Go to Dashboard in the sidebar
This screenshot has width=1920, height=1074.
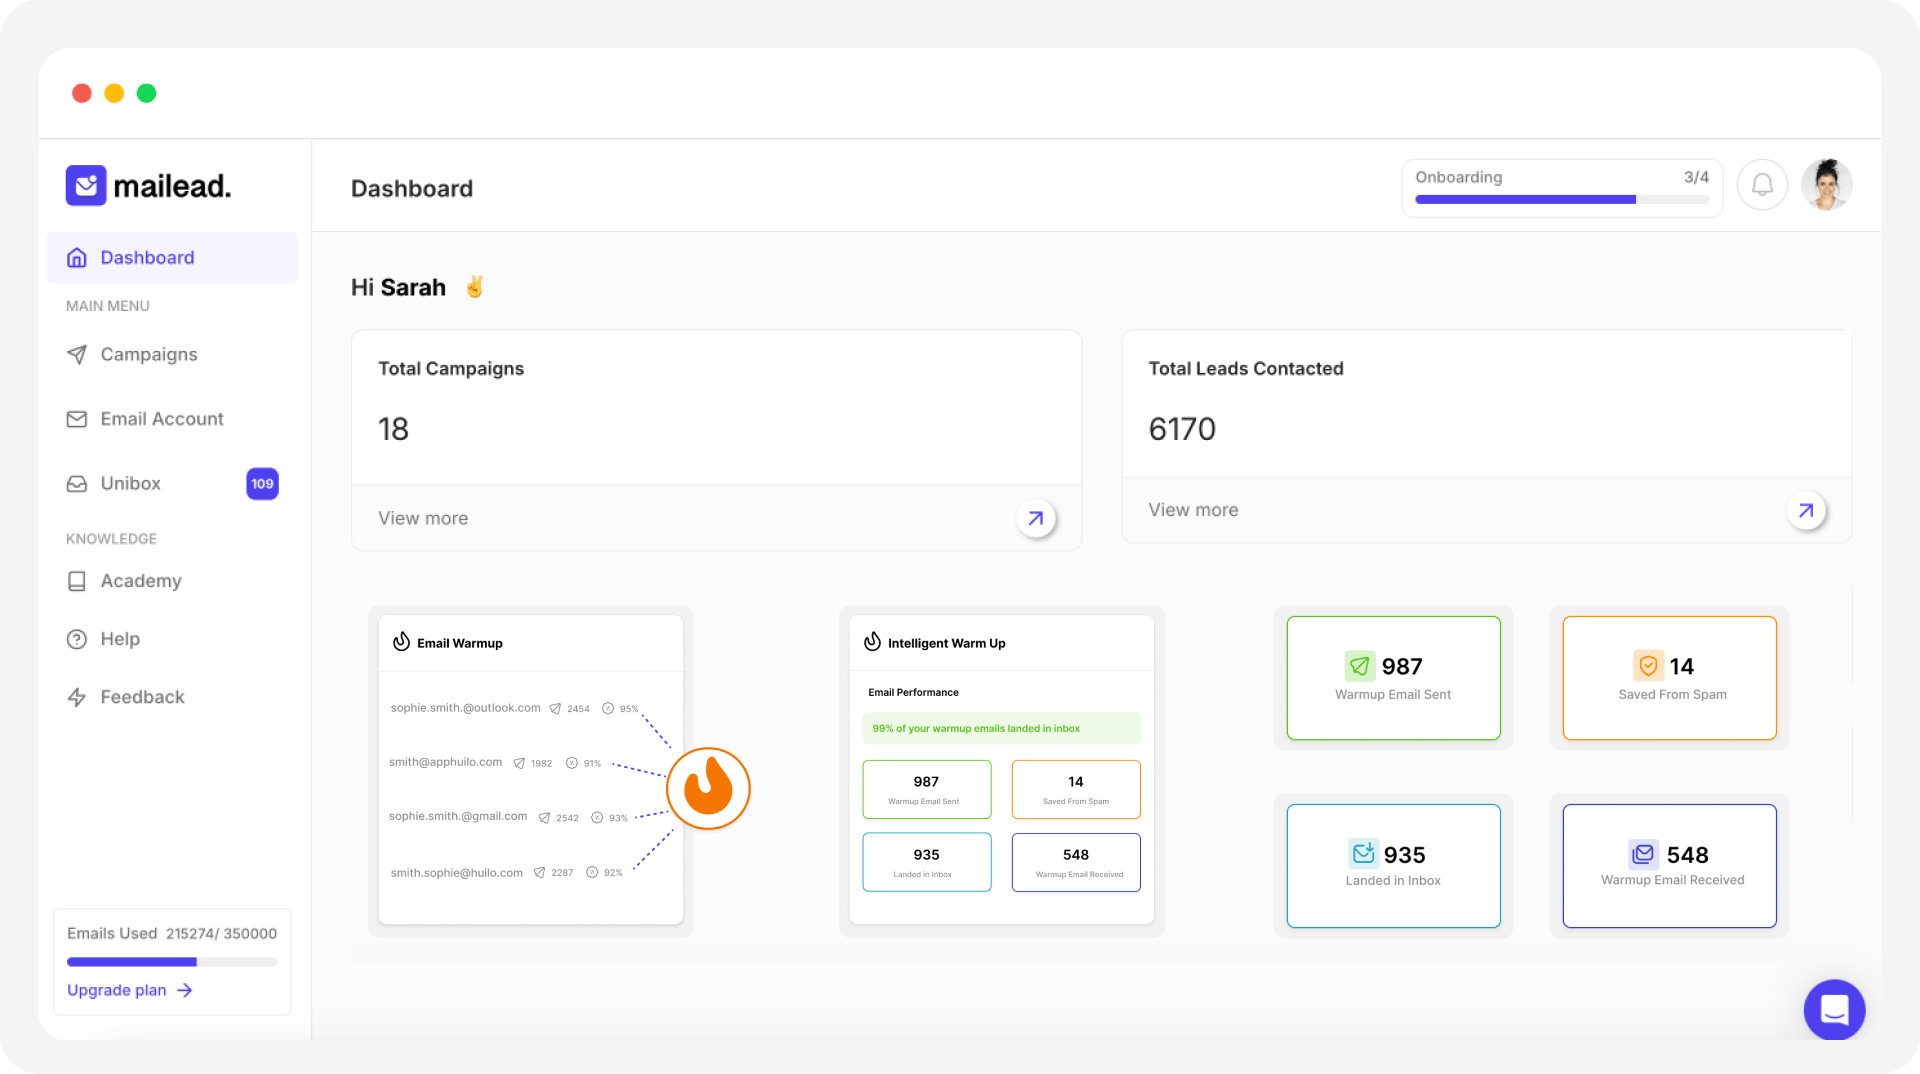click(x=147, y=258)
